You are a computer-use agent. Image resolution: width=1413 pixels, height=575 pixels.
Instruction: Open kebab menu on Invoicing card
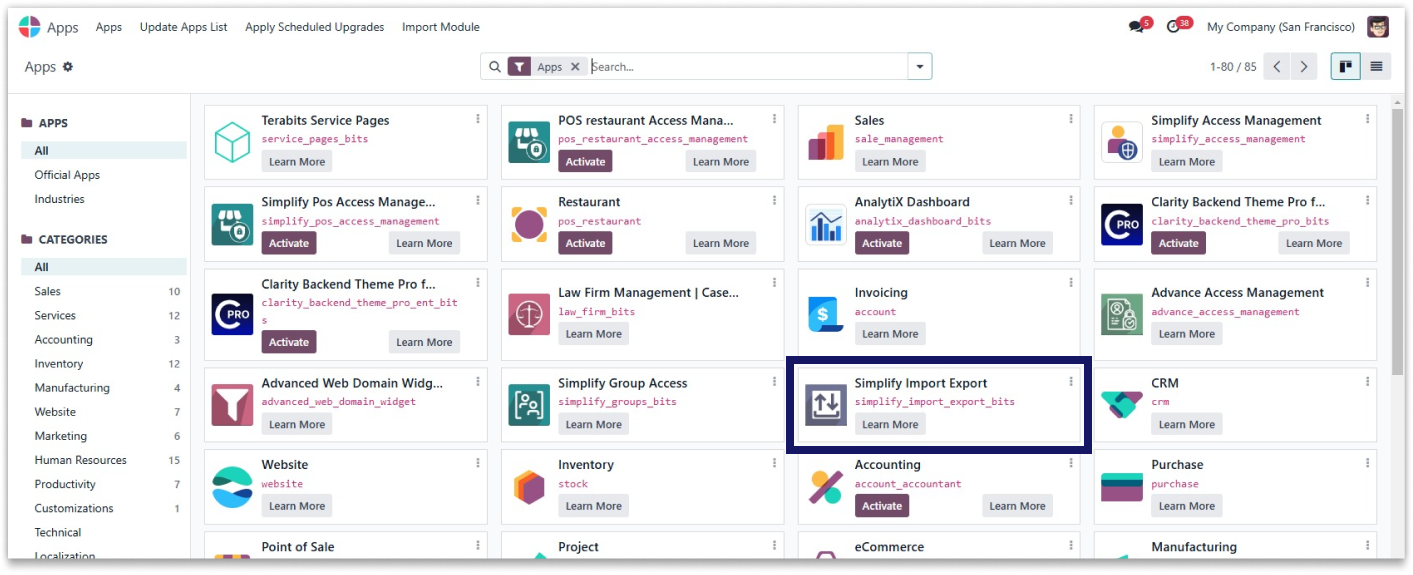point(1071,283)
